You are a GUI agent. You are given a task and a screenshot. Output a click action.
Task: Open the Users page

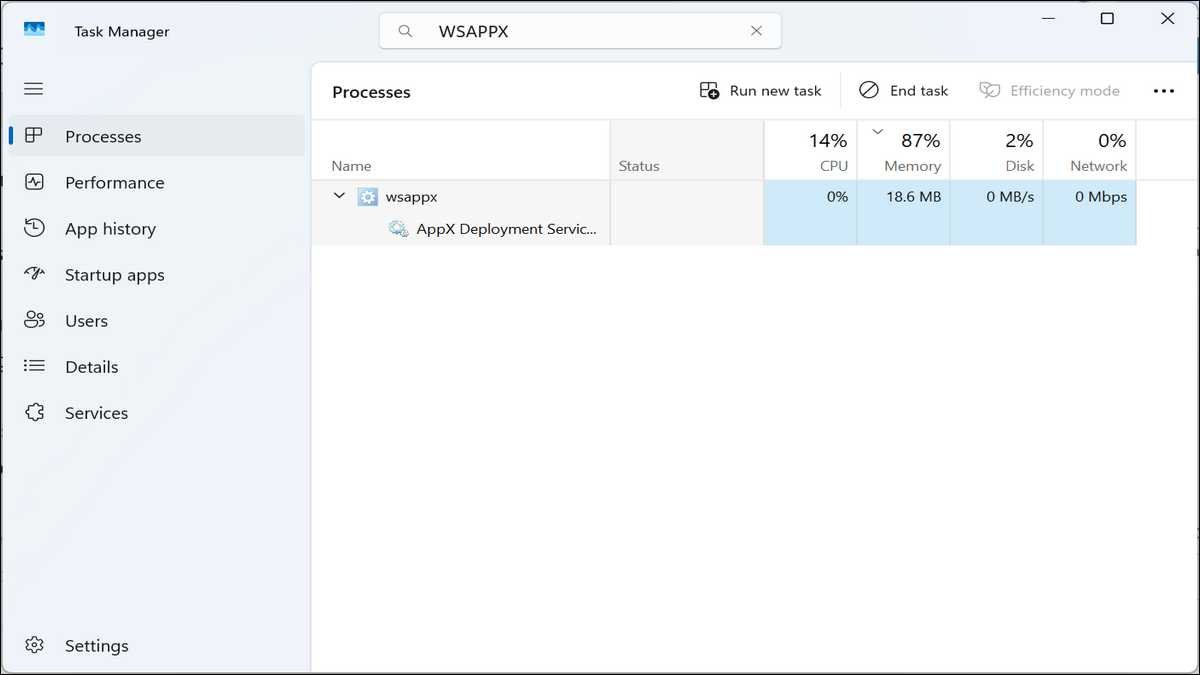pos(86,321)
